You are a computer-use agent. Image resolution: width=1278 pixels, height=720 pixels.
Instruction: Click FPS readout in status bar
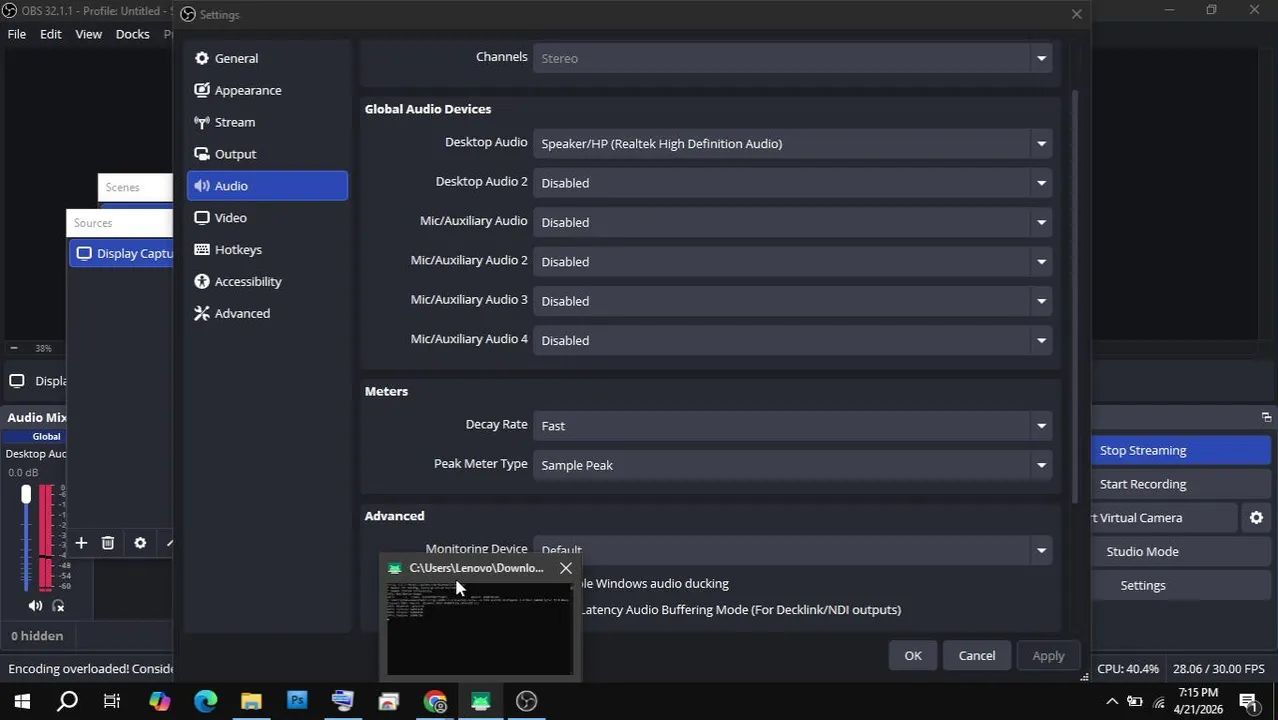coord(1219,669)
